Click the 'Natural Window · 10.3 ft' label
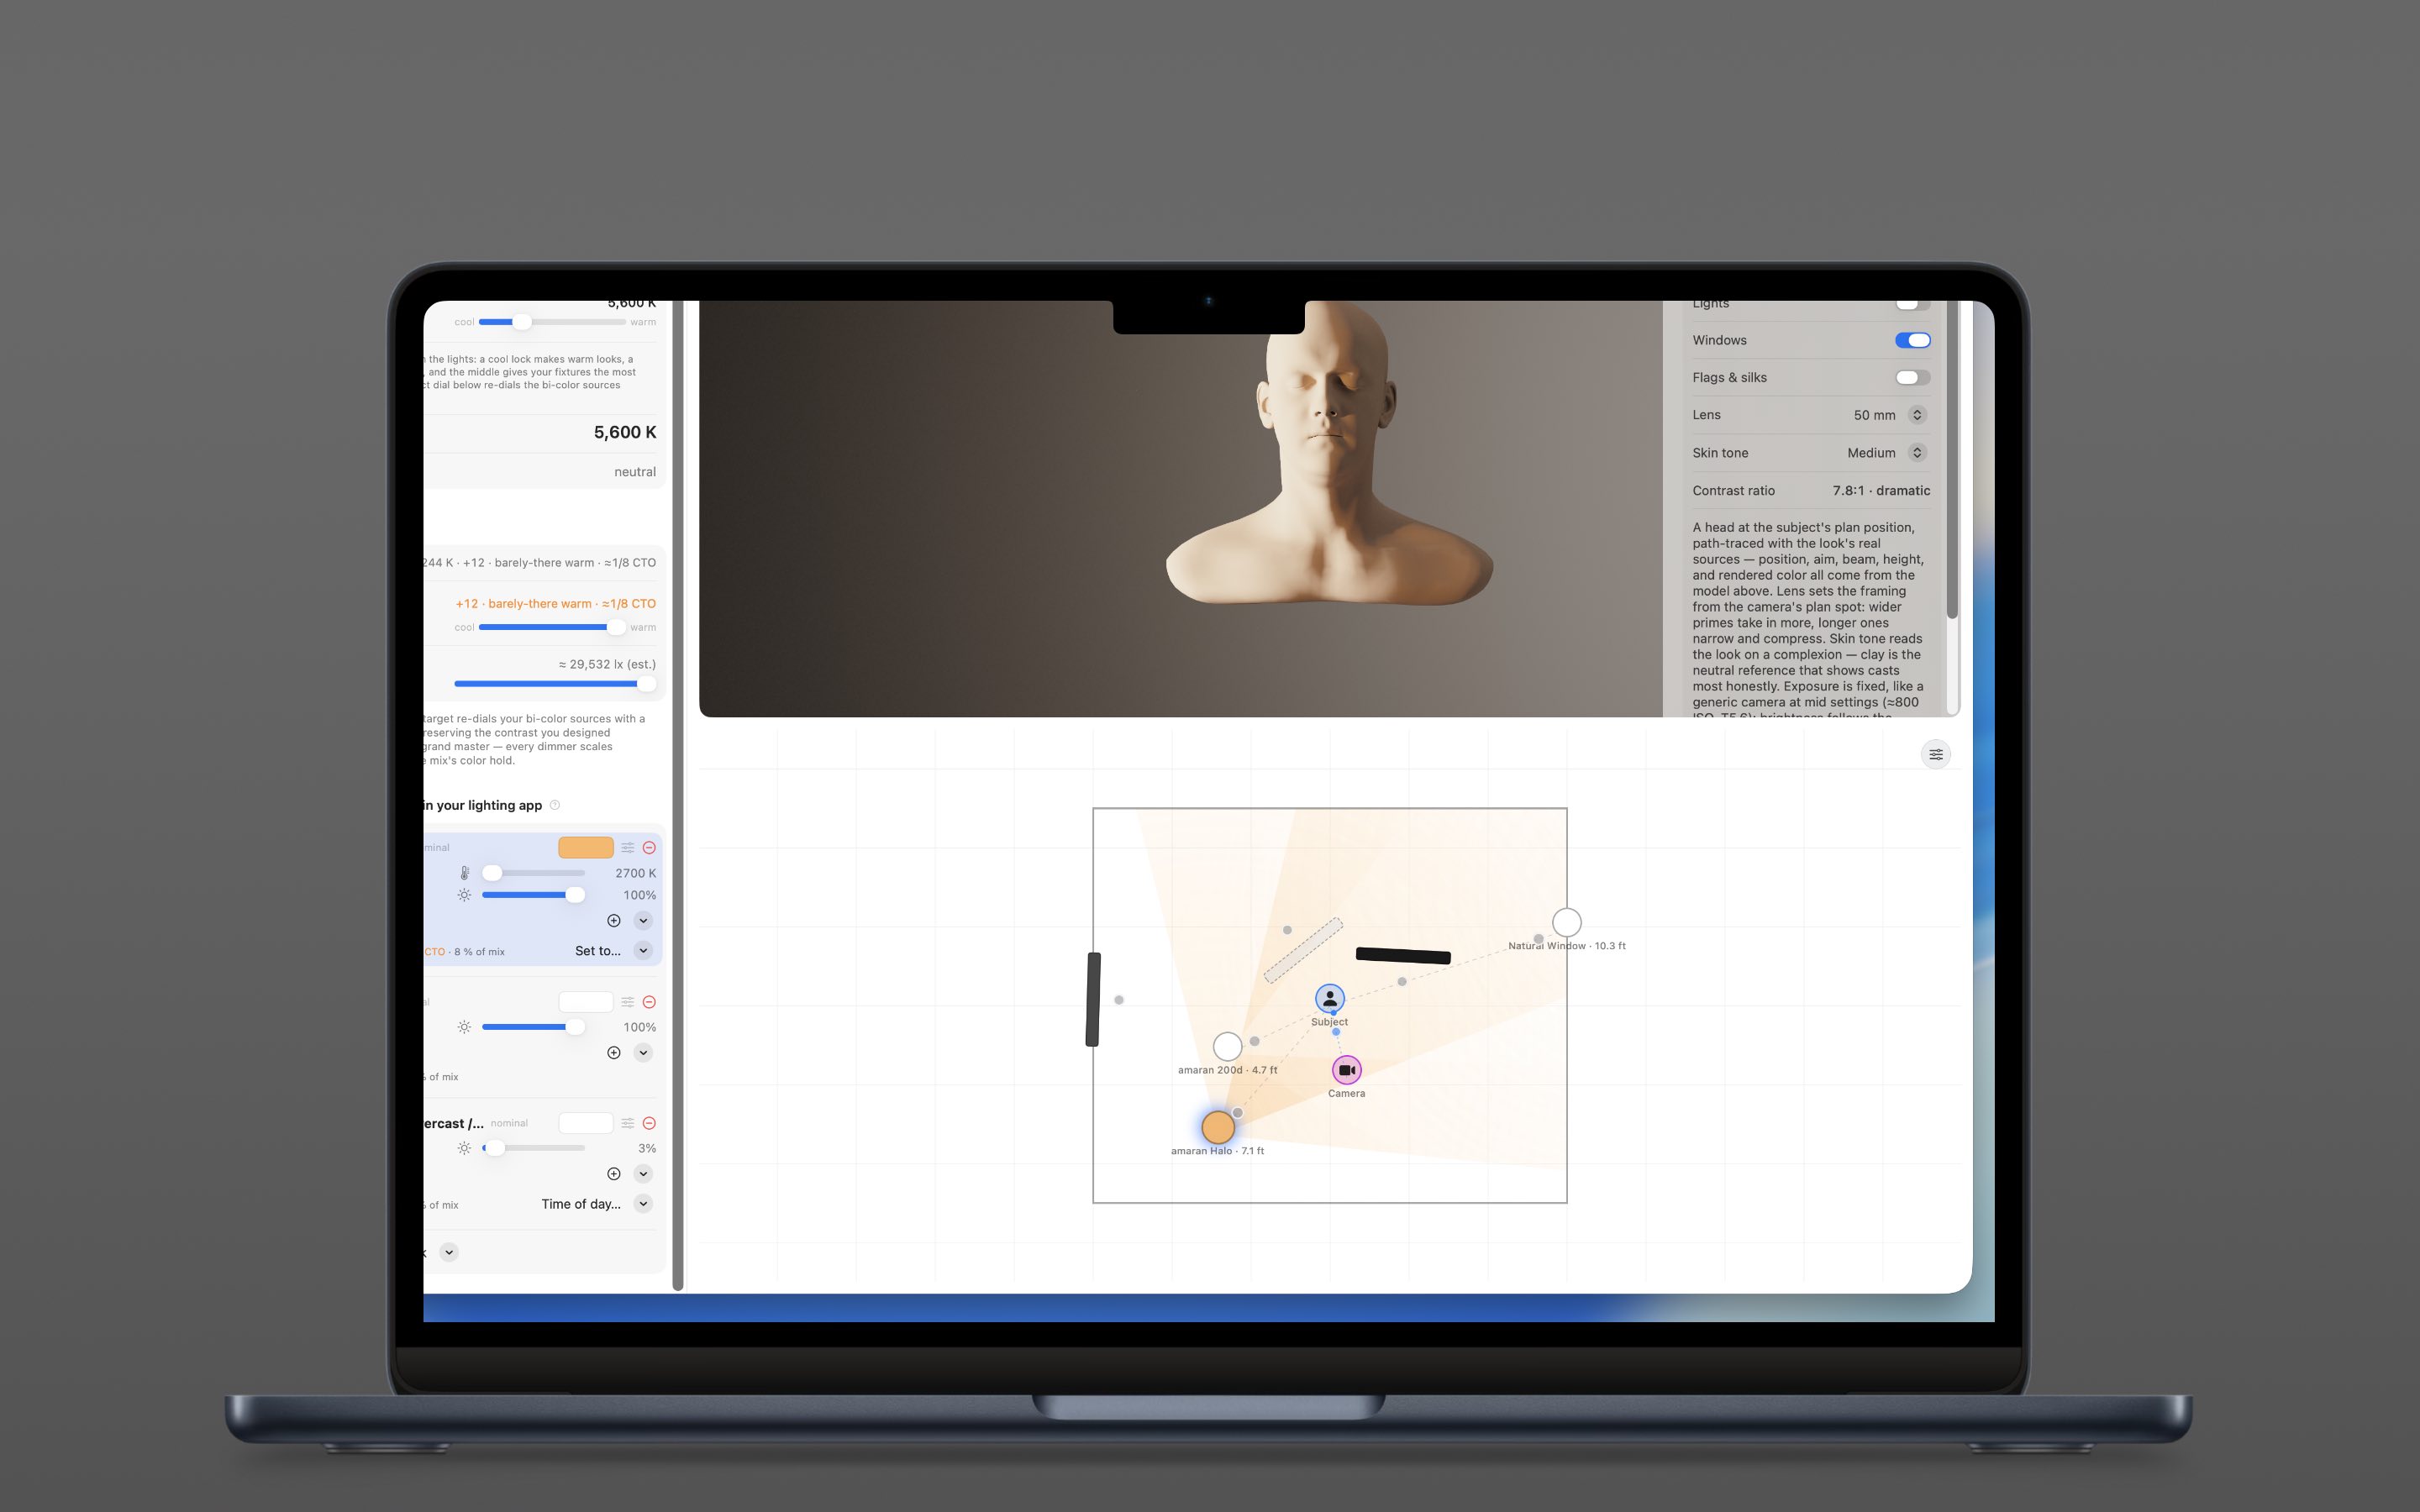The height and width of the screenshot is (1512, 2420). click(1567, 946)
